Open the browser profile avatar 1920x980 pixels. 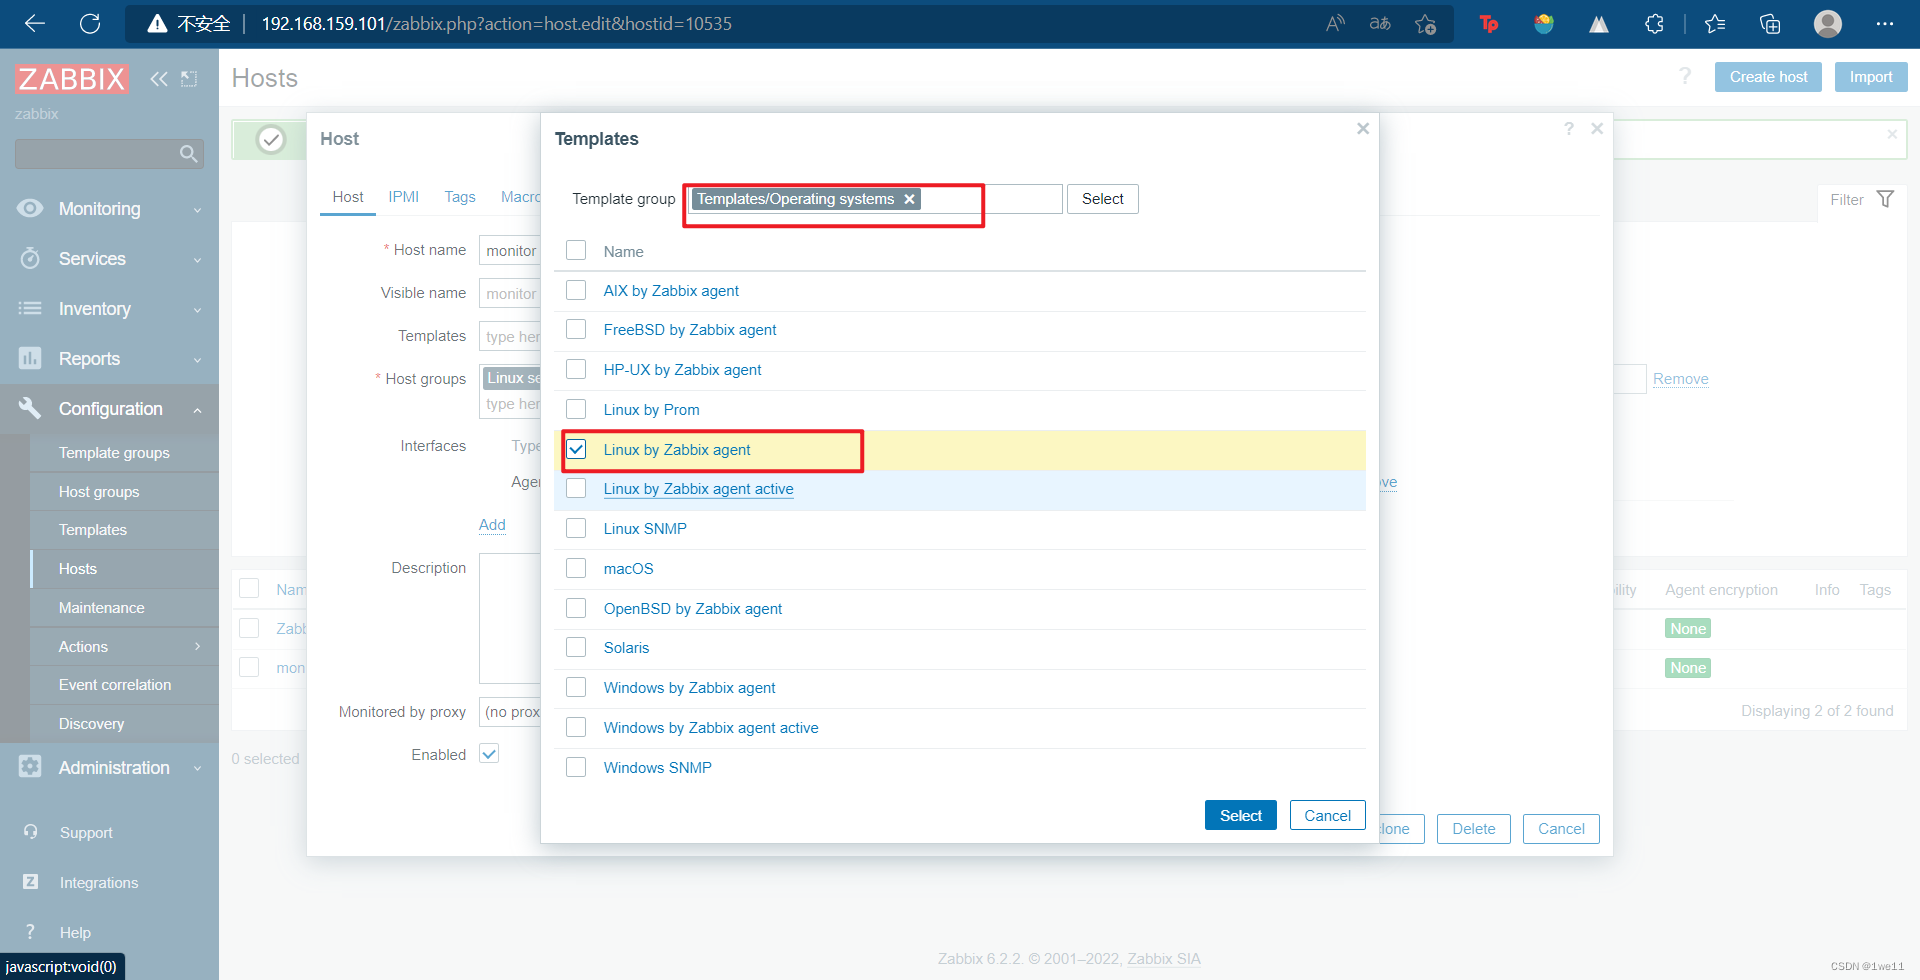pyautogui.click(x=1828, y=24)
